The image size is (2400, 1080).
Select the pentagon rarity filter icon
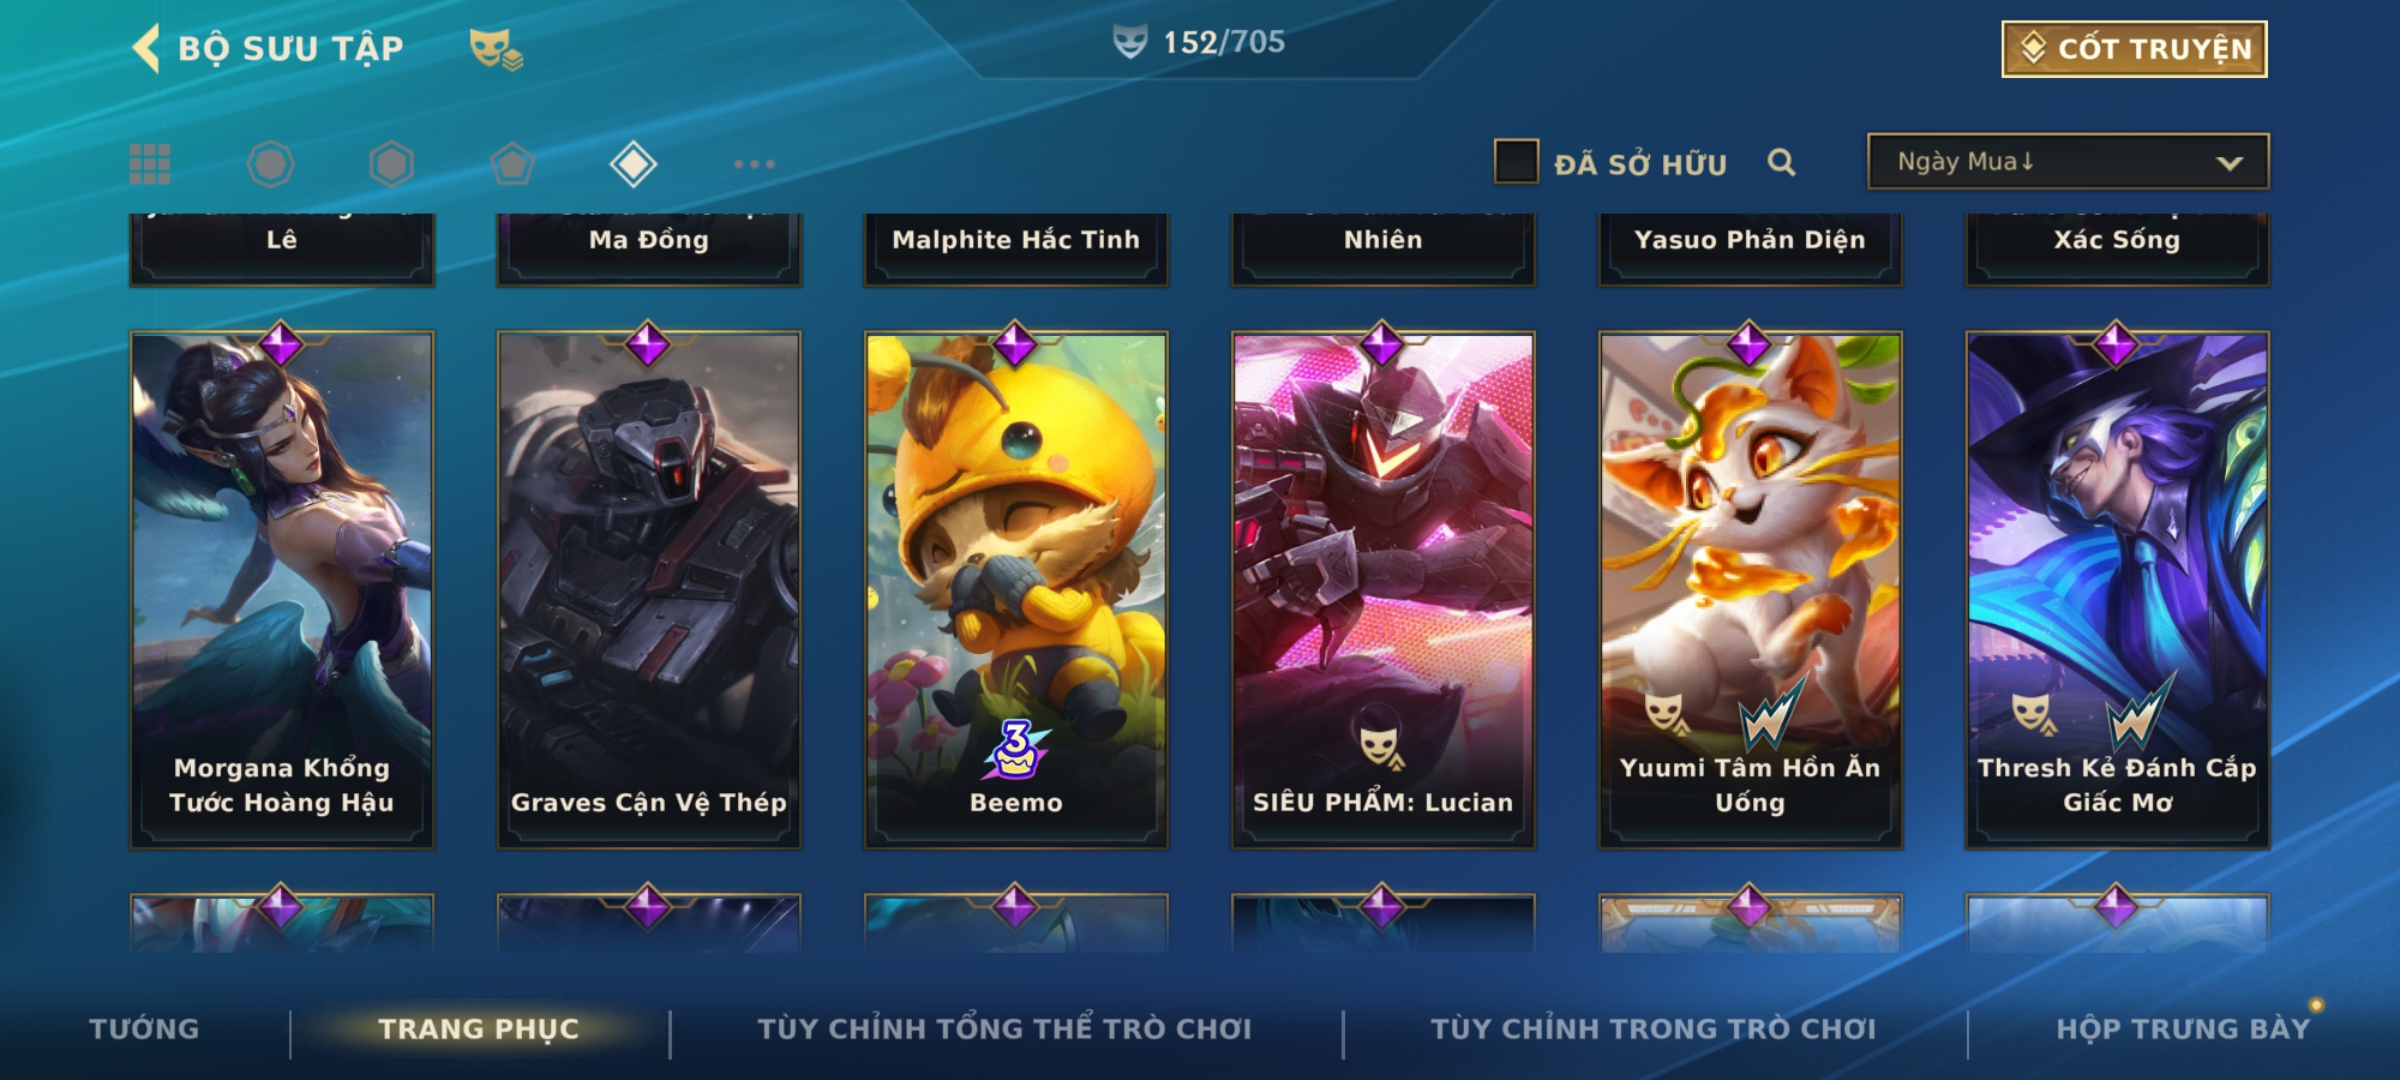512,164
